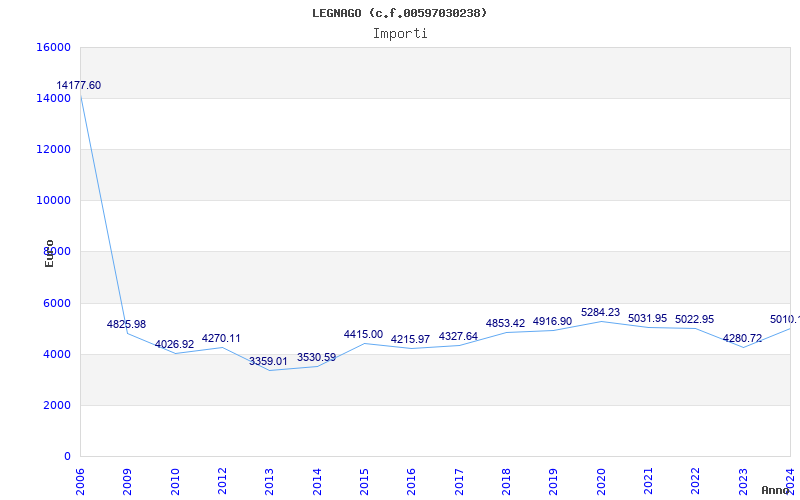Click the 14000 y-axis tick label
Screen dimensions: 800x500
tap(54, 98)
